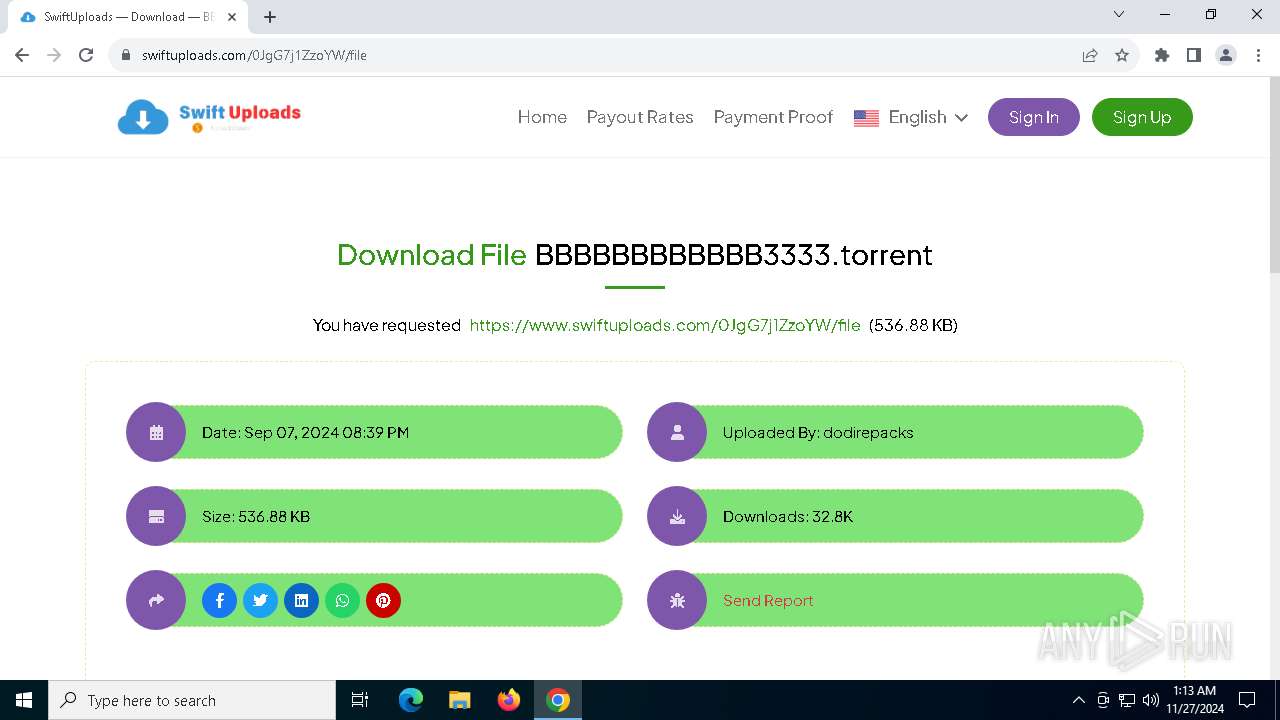Viewport: 1280px width, 720px height.
Task: Click Size: 536.88 KB text
Action: point(256,516)
